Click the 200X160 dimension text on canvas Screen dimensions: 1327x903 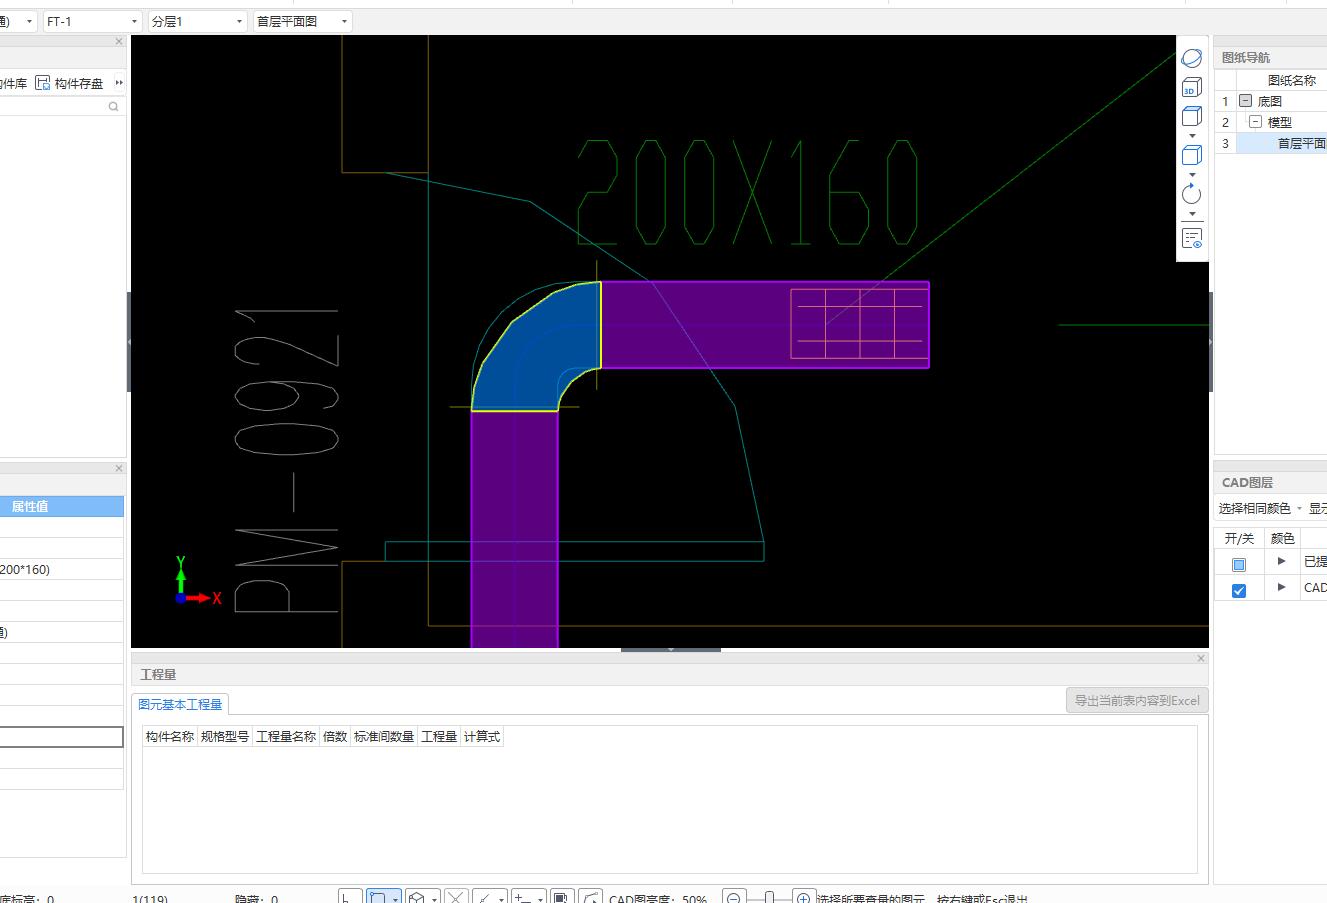click(x=747, y=193)
